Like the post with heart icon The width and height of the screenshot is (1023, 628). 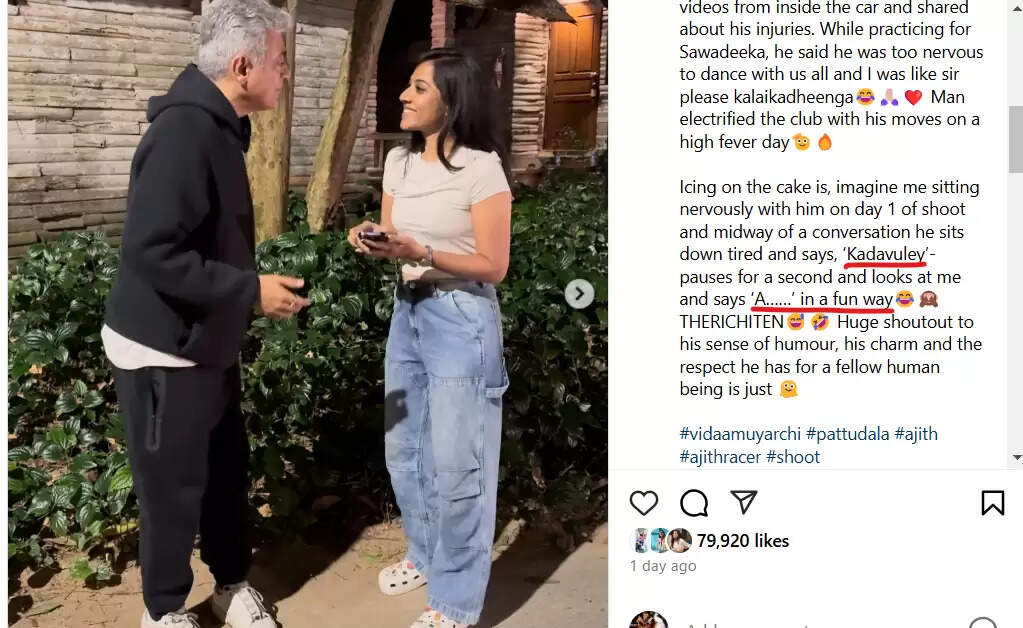[643, 503]
